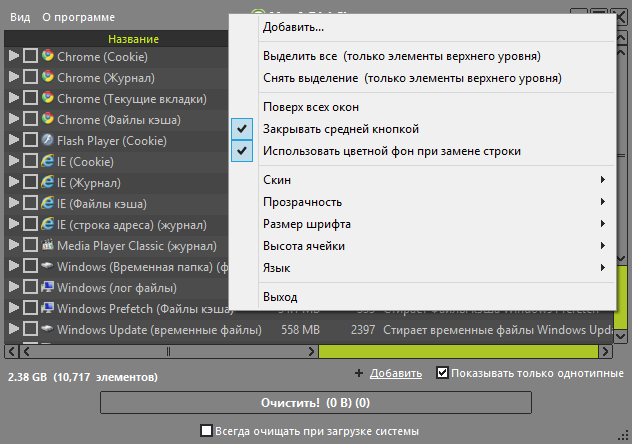Click the Flash Player (Cookie) icon
Image resolution: width=633 pixels, height=445 pixels.
coord(48,140)
